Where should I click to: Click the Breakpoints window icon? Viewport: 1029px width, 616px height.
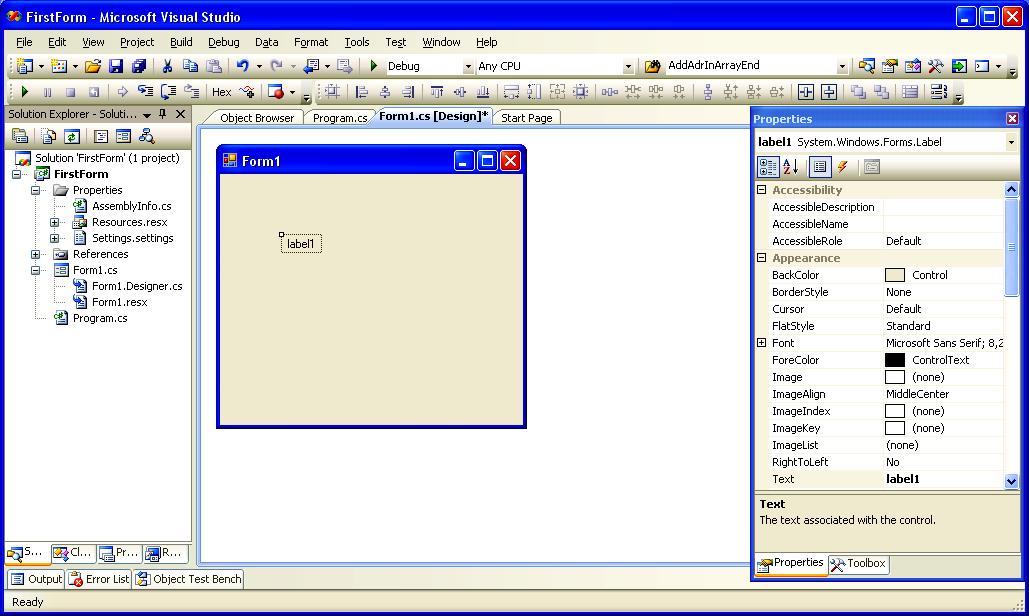pyautogui.click(x=276, y=92)
